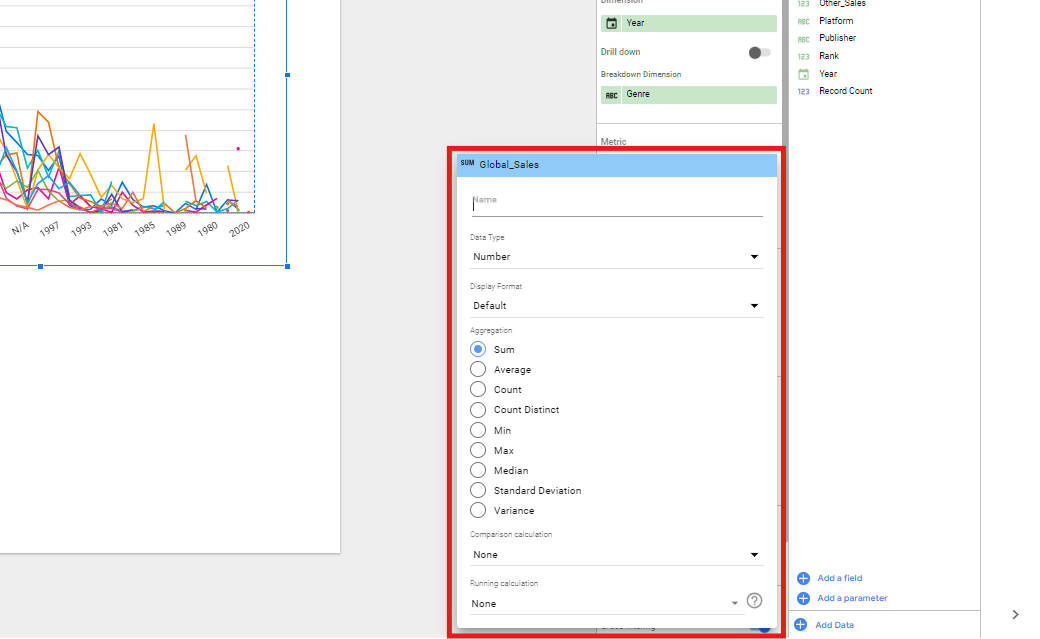Click the plus icon for Add a parameter

click(x=803, y=598)
